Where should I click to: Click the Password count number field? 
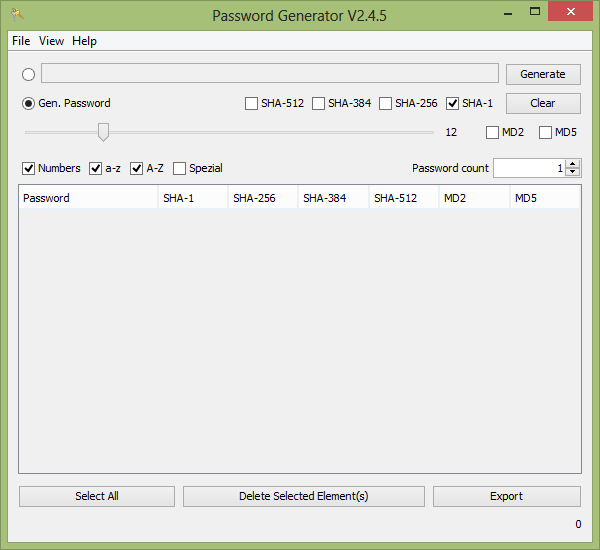tap(529, 168)
